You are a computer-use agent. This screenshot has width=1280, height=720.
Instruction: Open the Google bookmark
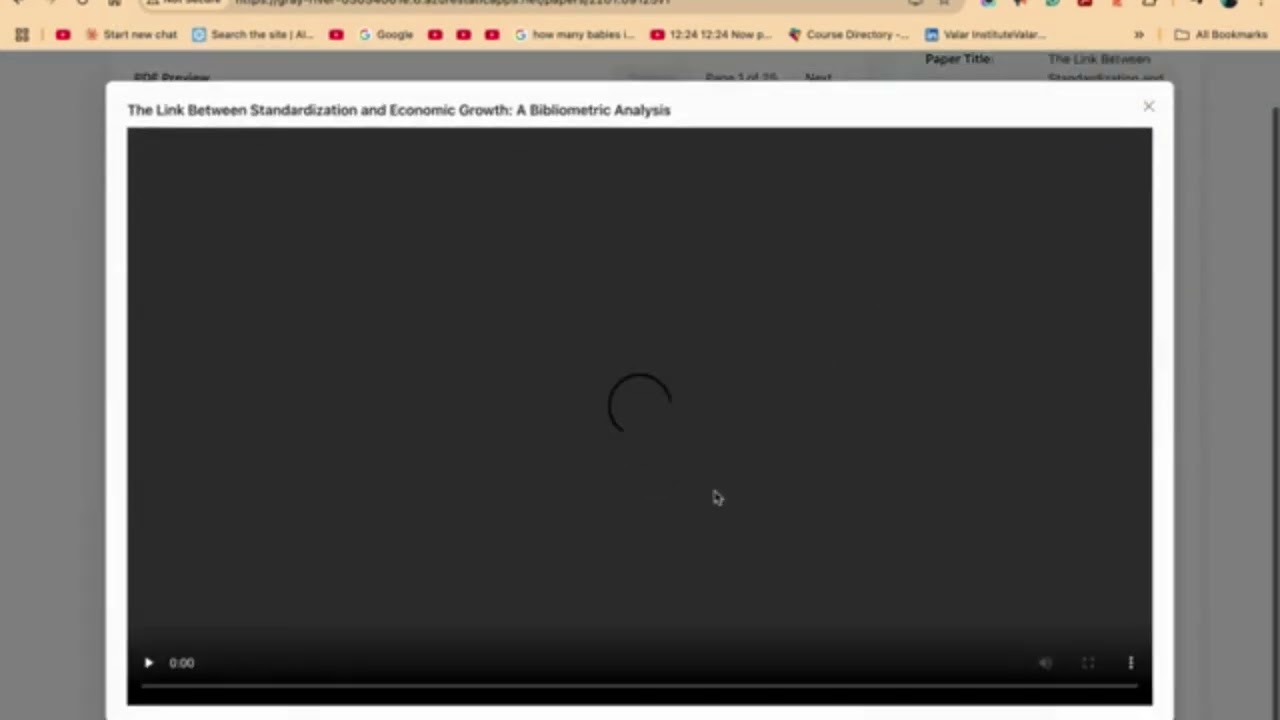[x=386, y=35]
